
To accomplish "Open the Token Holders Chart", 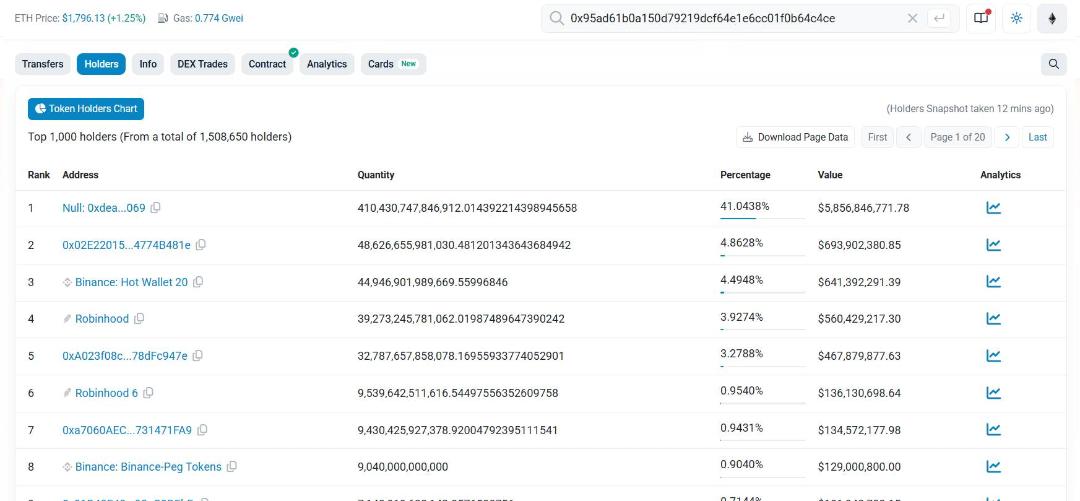I will [86, 108].
